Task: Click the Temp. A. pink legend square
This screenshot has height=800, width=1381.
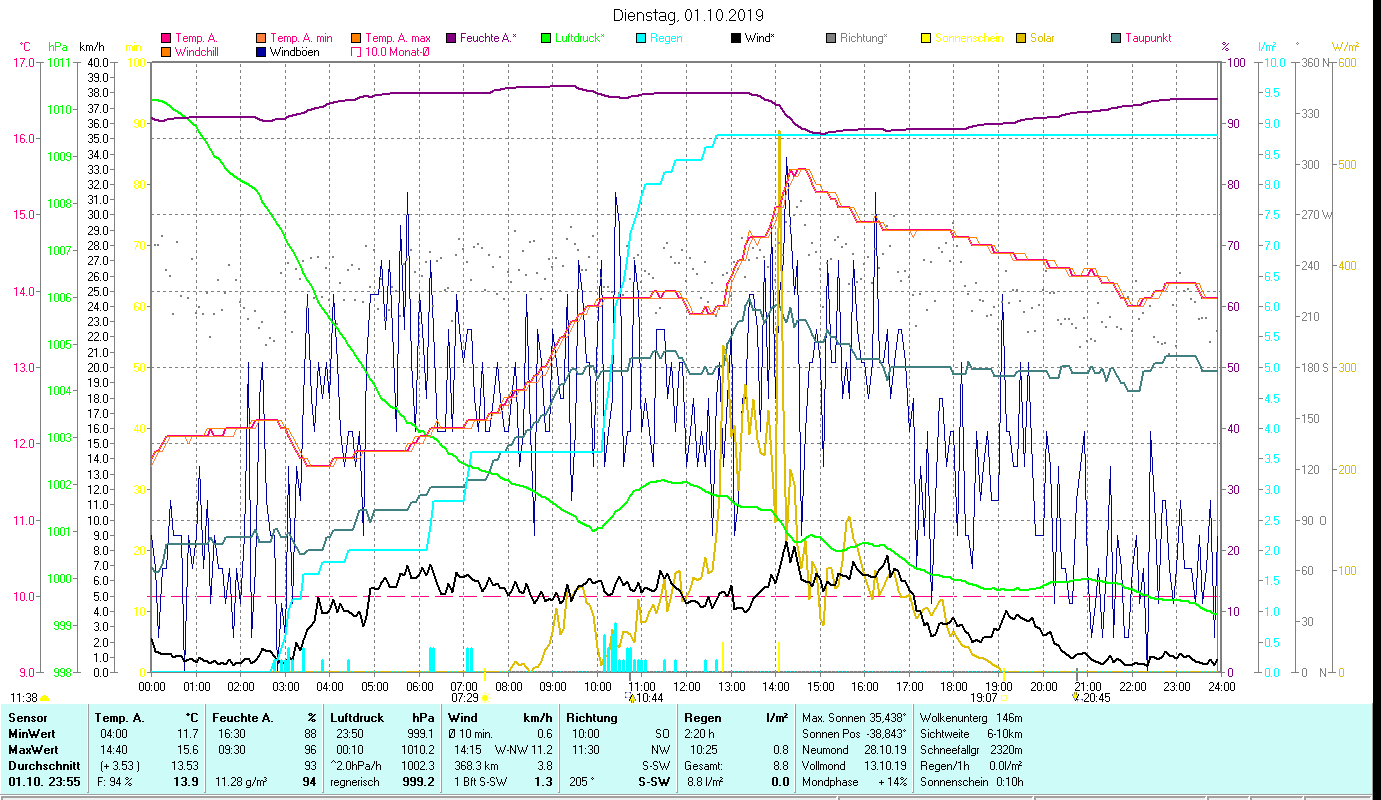Action: 166,38
